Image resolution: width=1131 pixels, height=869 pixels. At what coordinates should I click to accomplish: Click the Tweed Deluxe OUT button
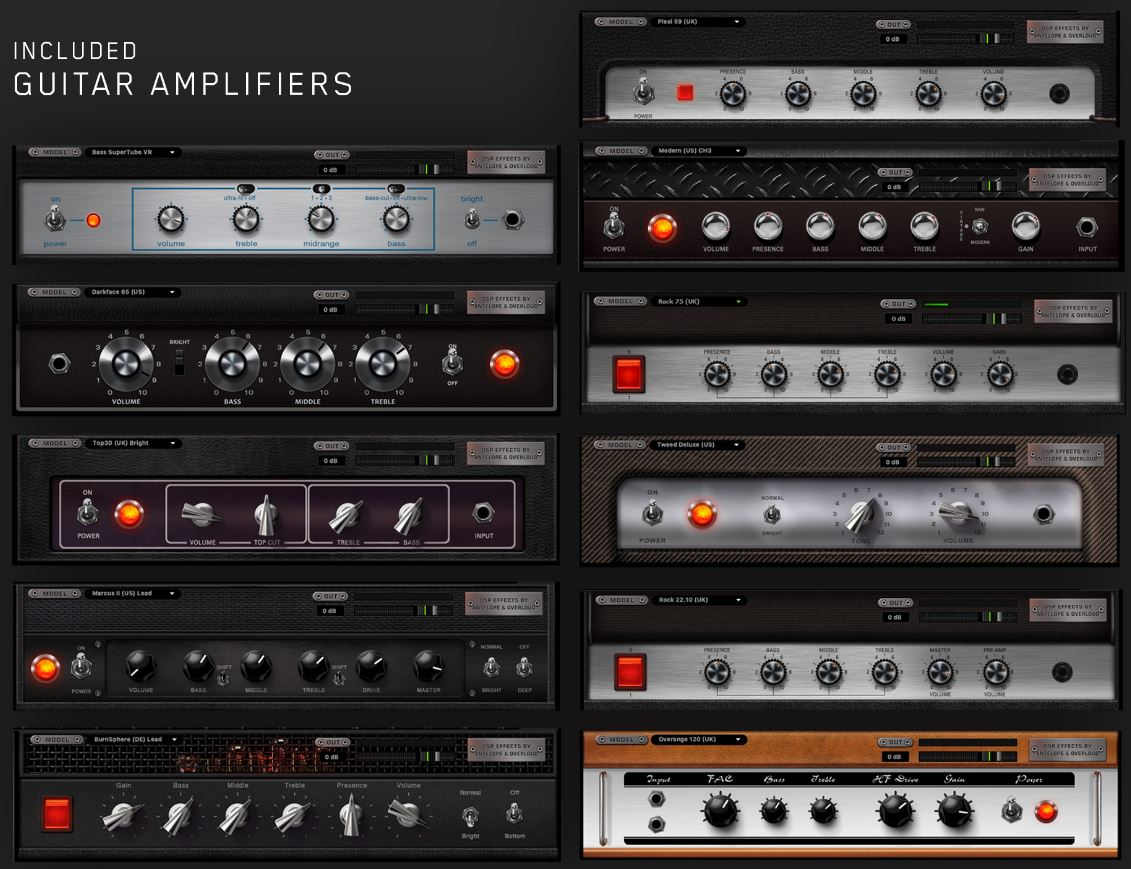click(894, 448)
